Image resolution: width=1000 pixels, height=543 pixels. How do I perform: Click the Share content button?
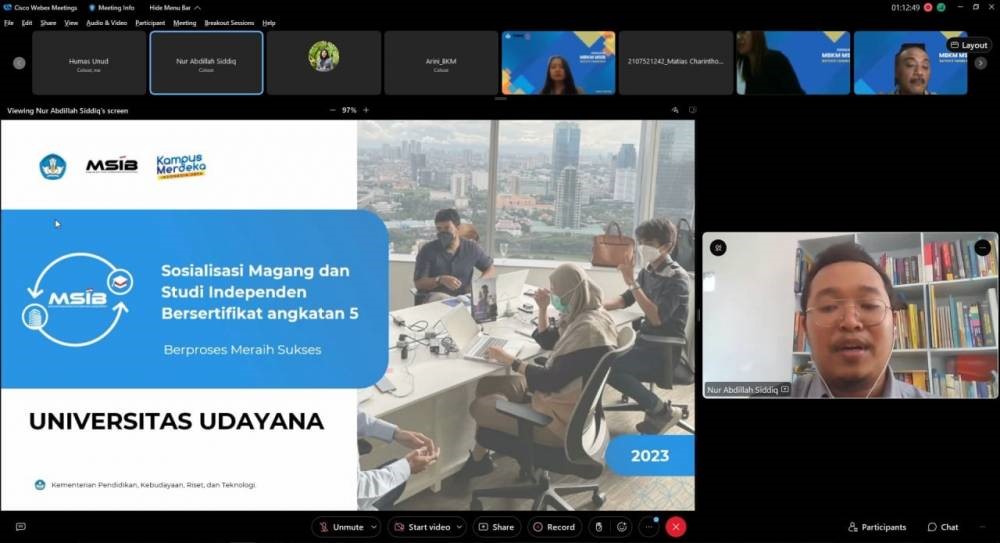(x=496, y=527)
